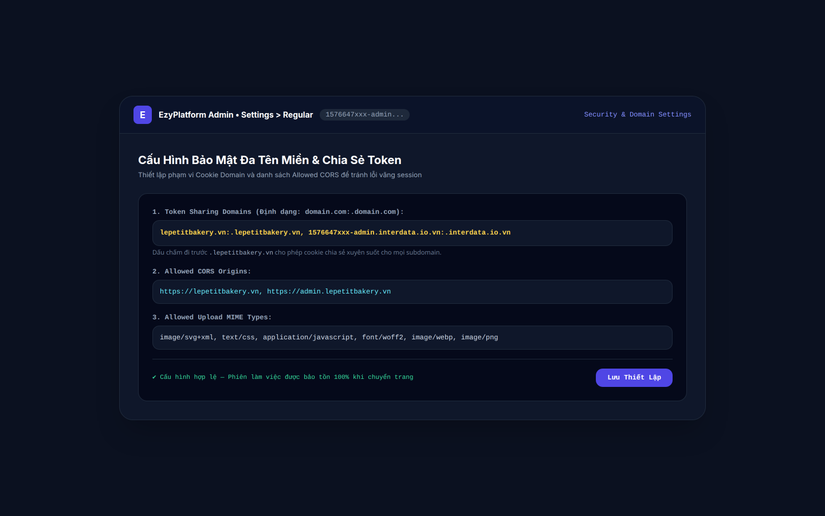Click the hint text mentioning .lepetitbakery.vn subdomain
This screenshot has width=825, height=516.
[297, 252]
